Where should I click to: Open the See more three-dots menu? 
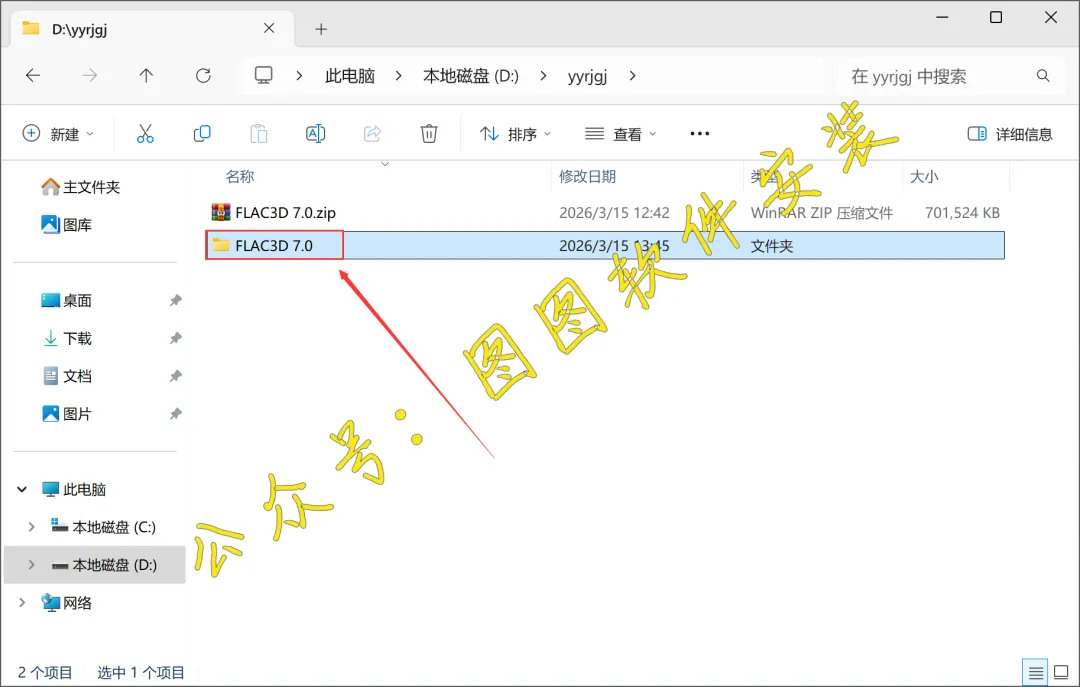700,134
